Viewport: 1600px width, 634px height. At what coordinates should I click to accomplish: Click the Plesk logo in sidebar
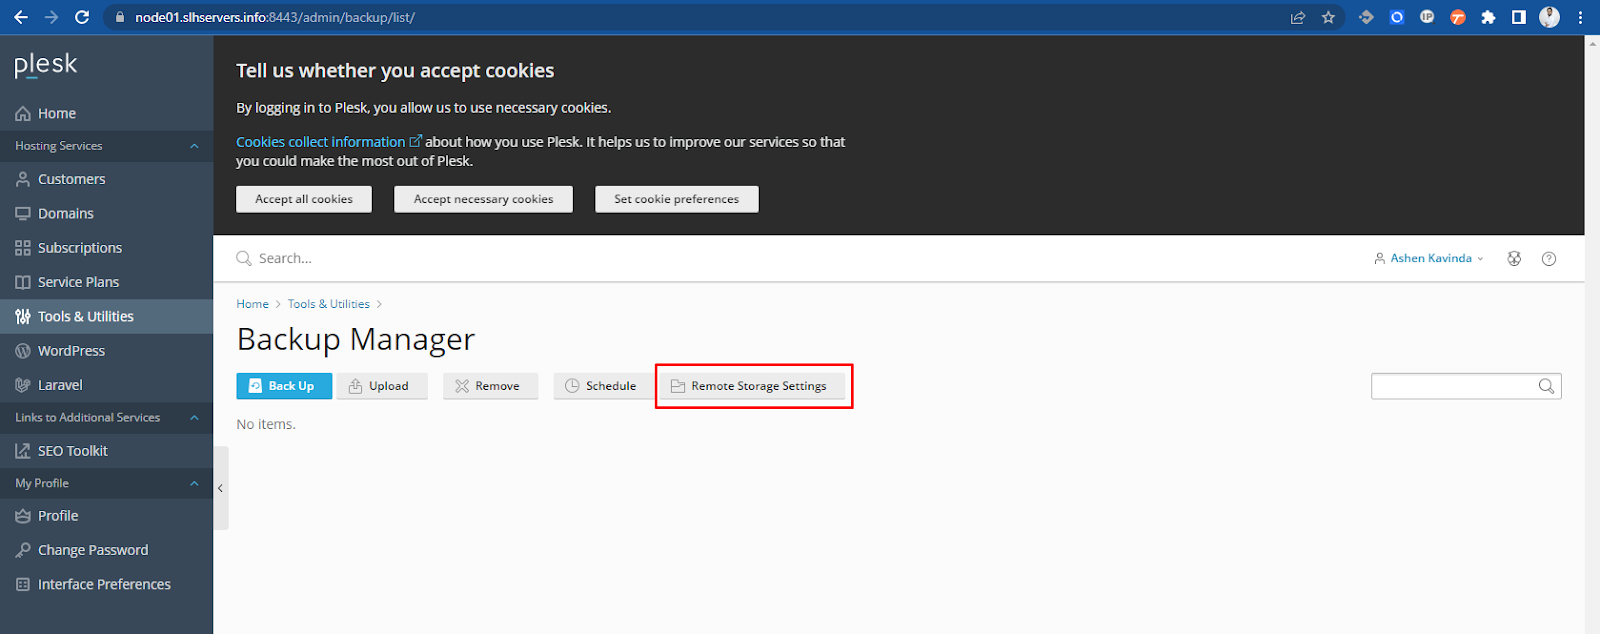tap(46, 65)
